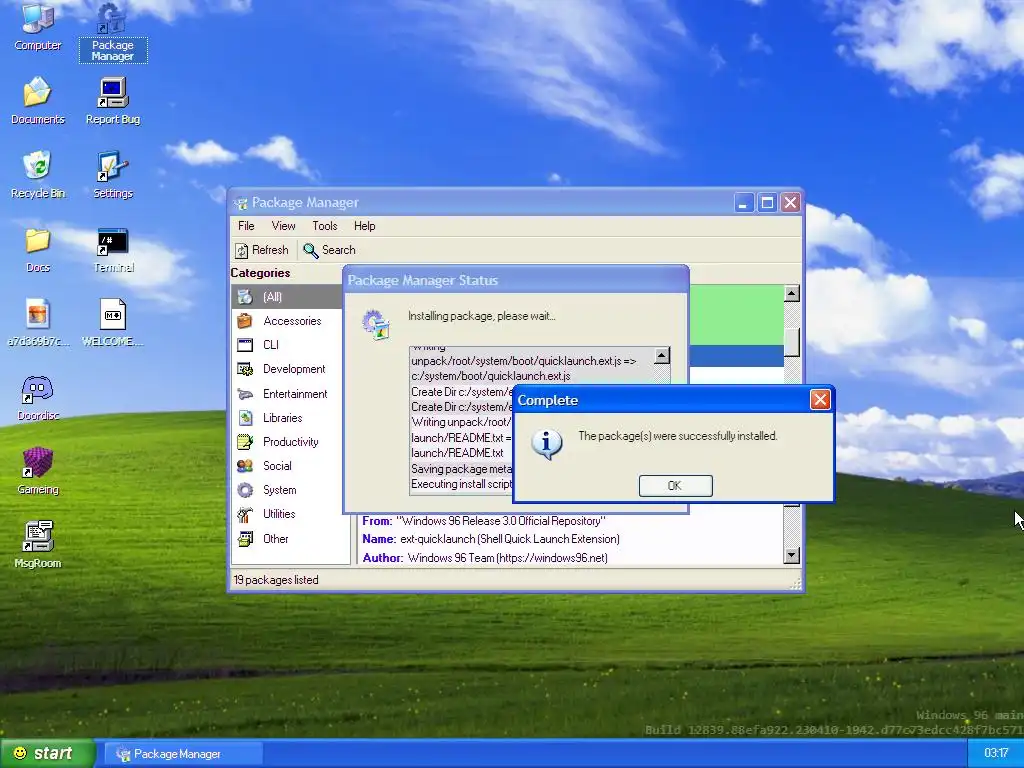Launch the Report Bug shortcut
Screen dimensions: 1024x768
[112, 101]
